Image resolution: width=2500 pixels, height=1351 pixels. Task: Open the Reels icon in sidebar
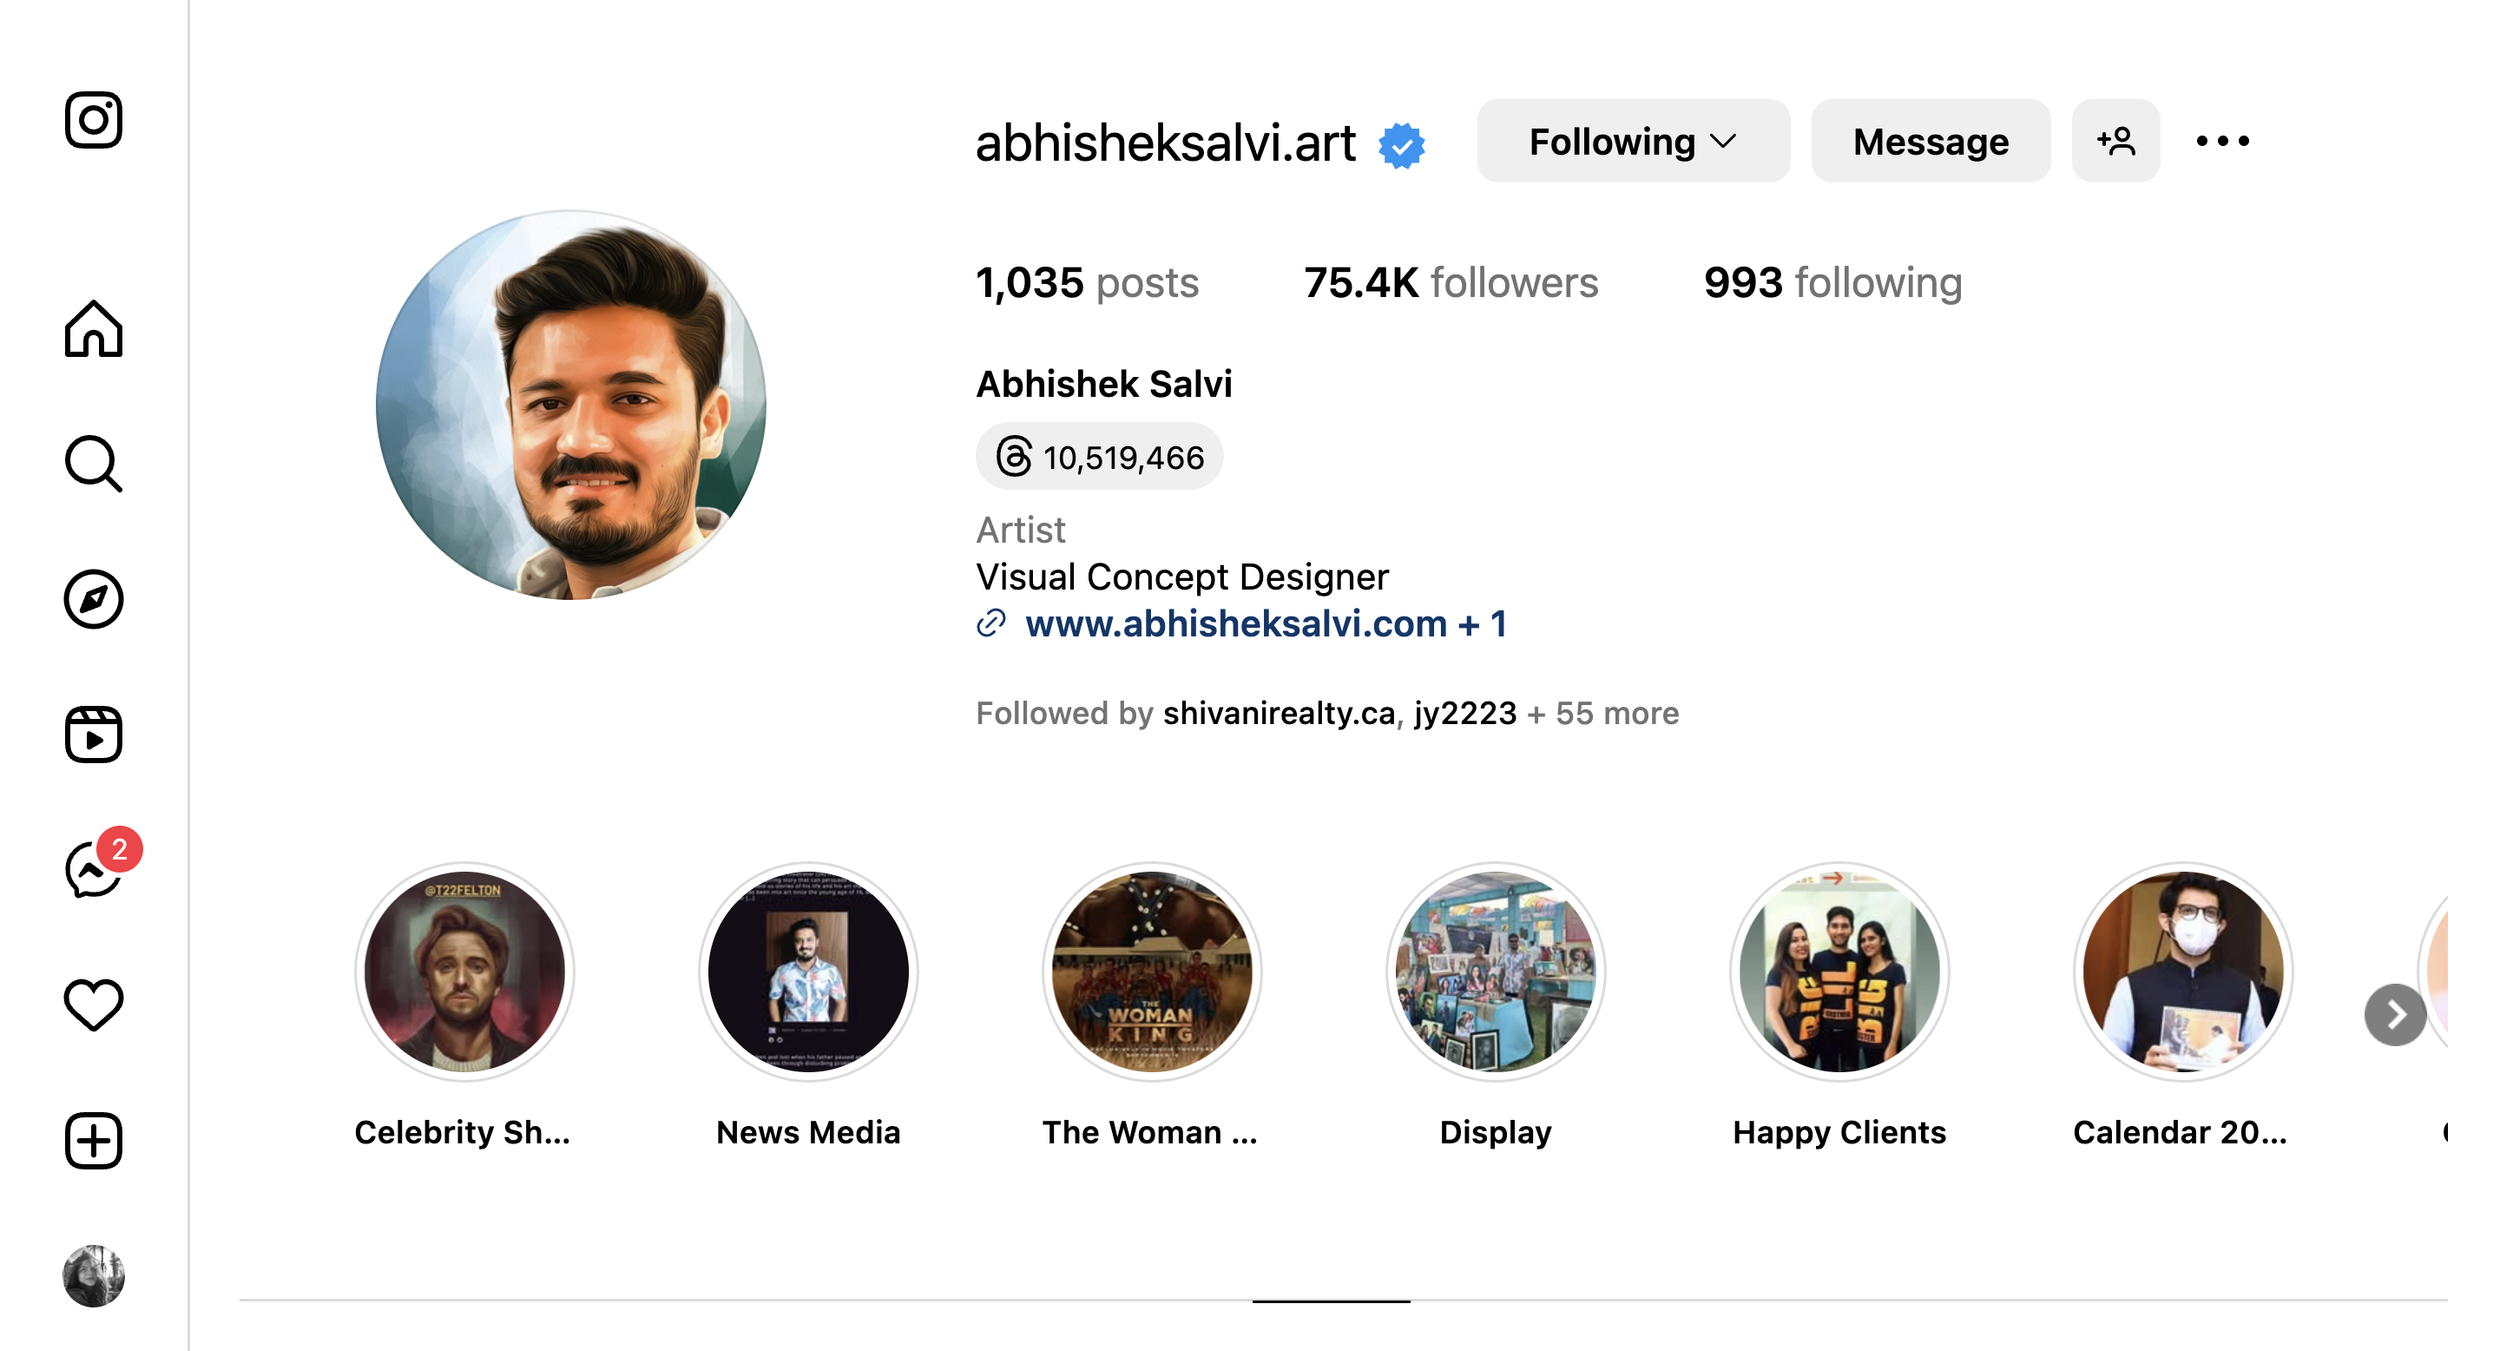[x=94, y=734]
